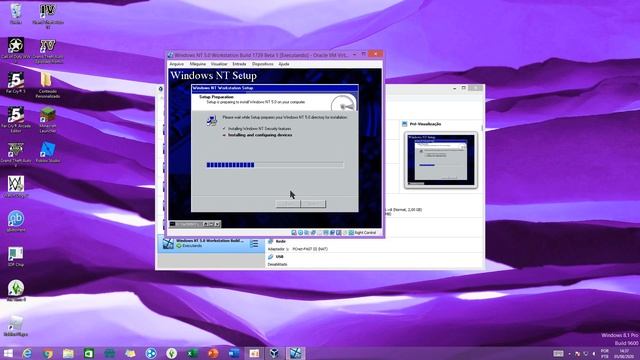Click the Pré-Visualização thumbnail in VirtualBox Manager
This screenshot has height=360, width=640.
[x=441, y=160]
